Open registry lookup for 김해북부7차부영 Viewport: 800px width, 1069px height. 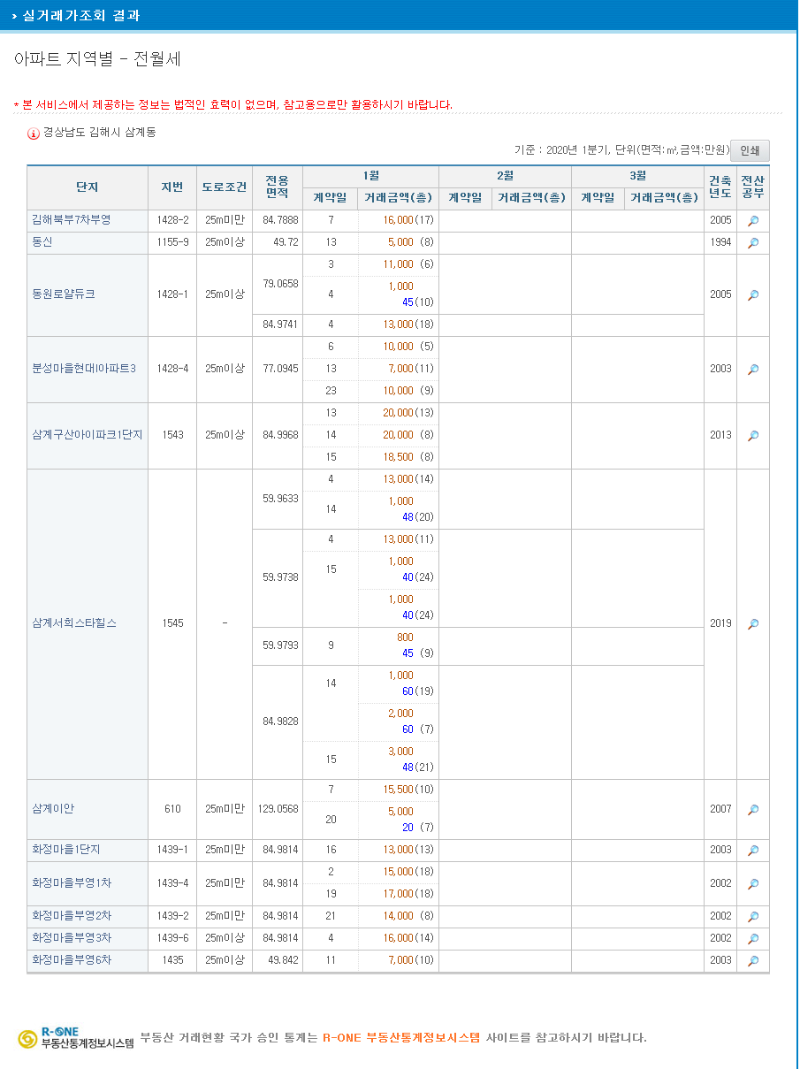pos(753,221)
